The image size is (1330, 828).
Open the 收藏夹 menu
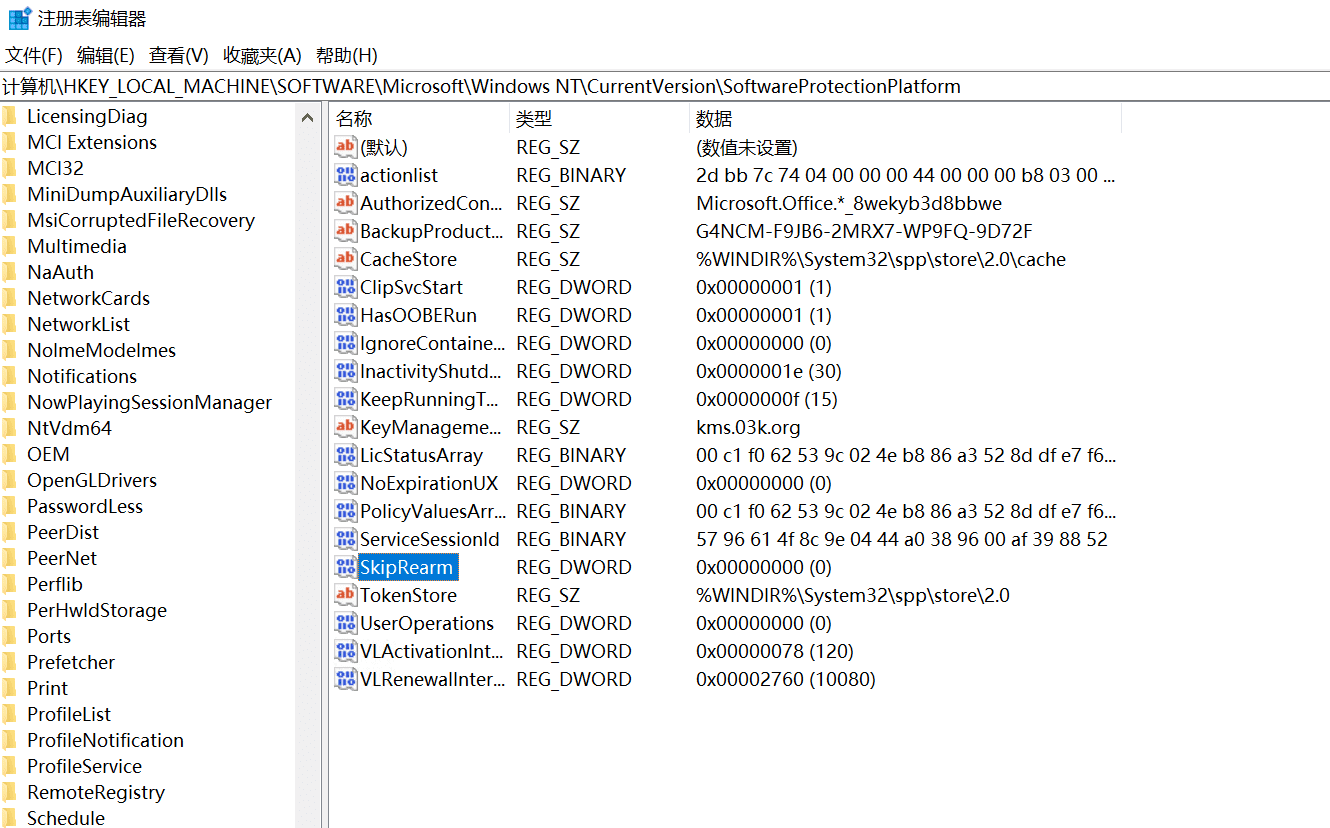[260, 55]
